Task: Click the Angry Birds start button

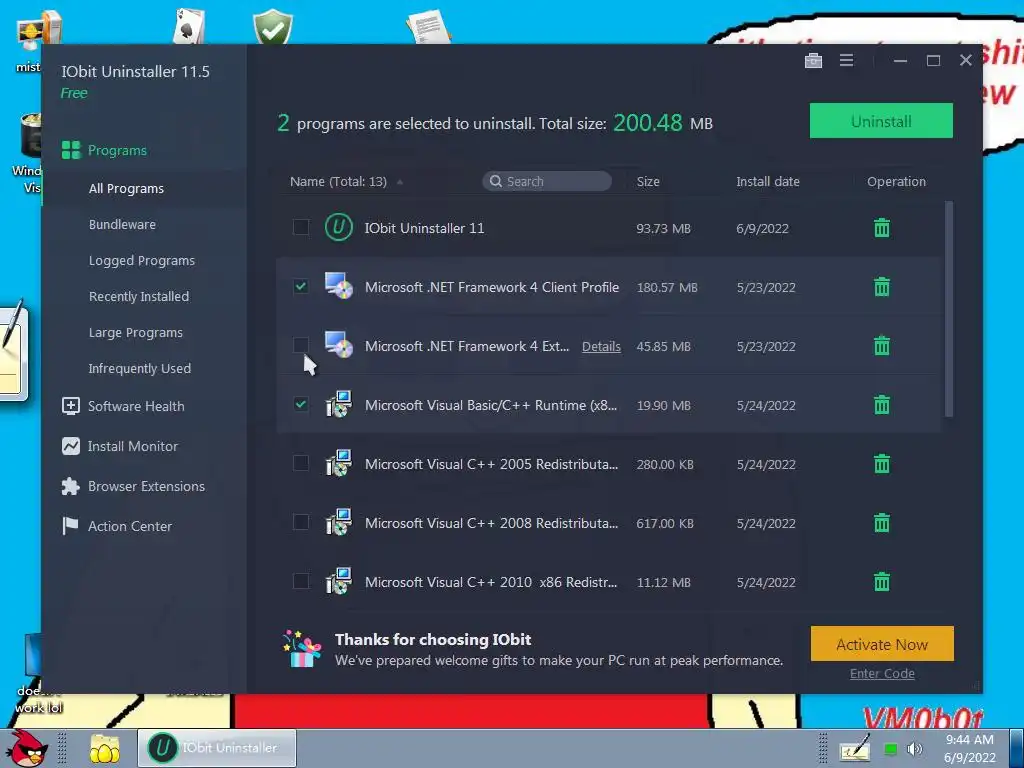Action: point(28,748)
